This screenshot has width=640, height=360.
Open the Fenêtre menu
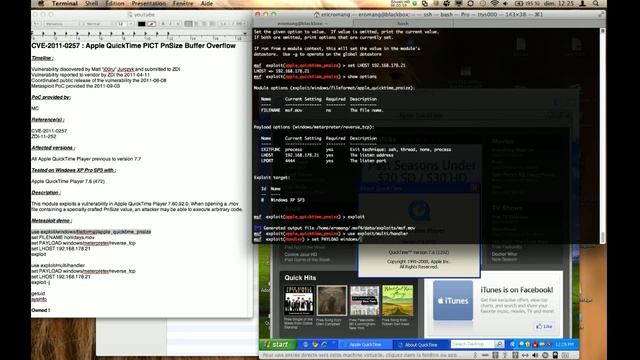(x=183, y=4)
